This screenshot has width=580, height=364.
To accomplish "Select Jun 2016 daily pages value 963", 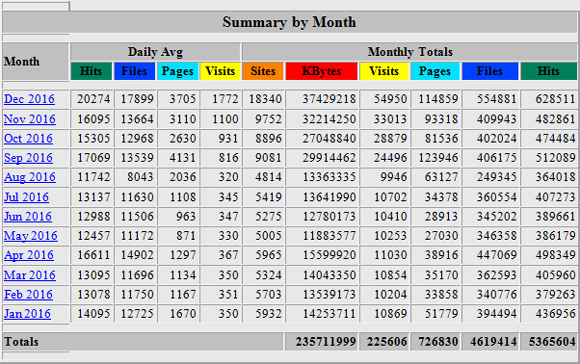I will point(186,216).
